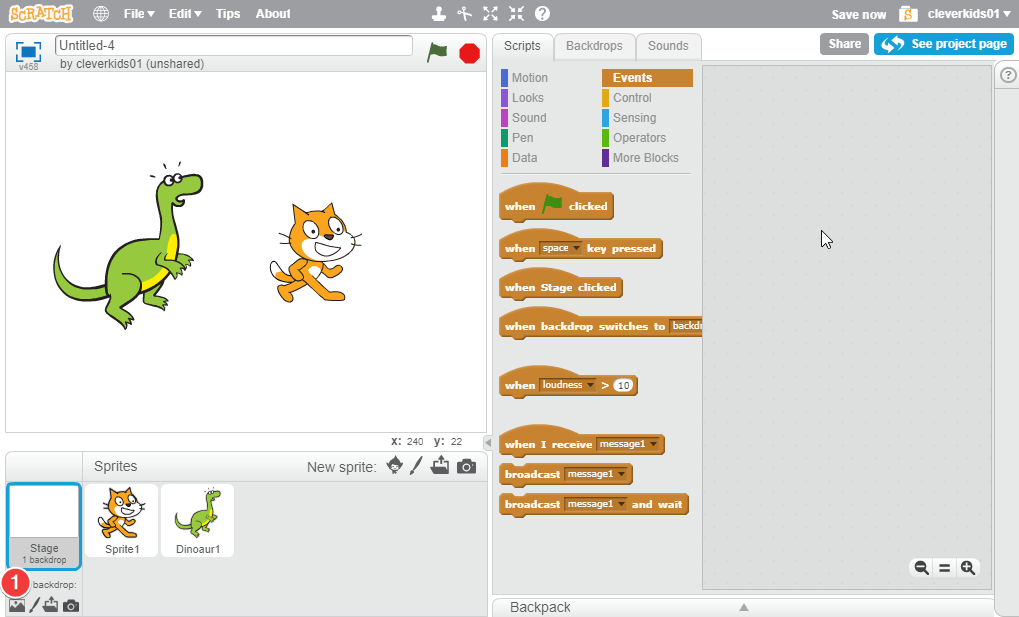1019x617 pixels.
Task: Choose new sprite from library
Action: (x=394, y=466)
